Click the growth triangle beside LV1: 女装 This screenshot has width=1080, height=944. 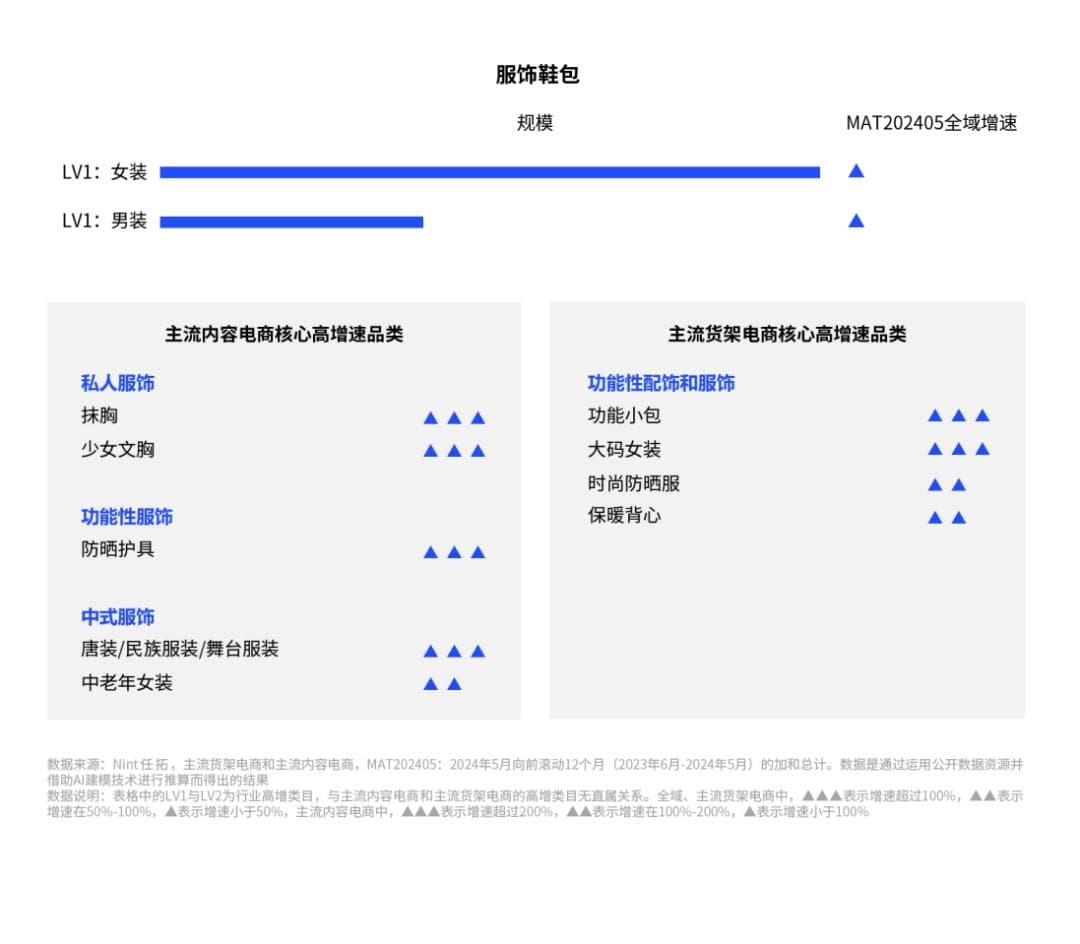click(855, 171)
